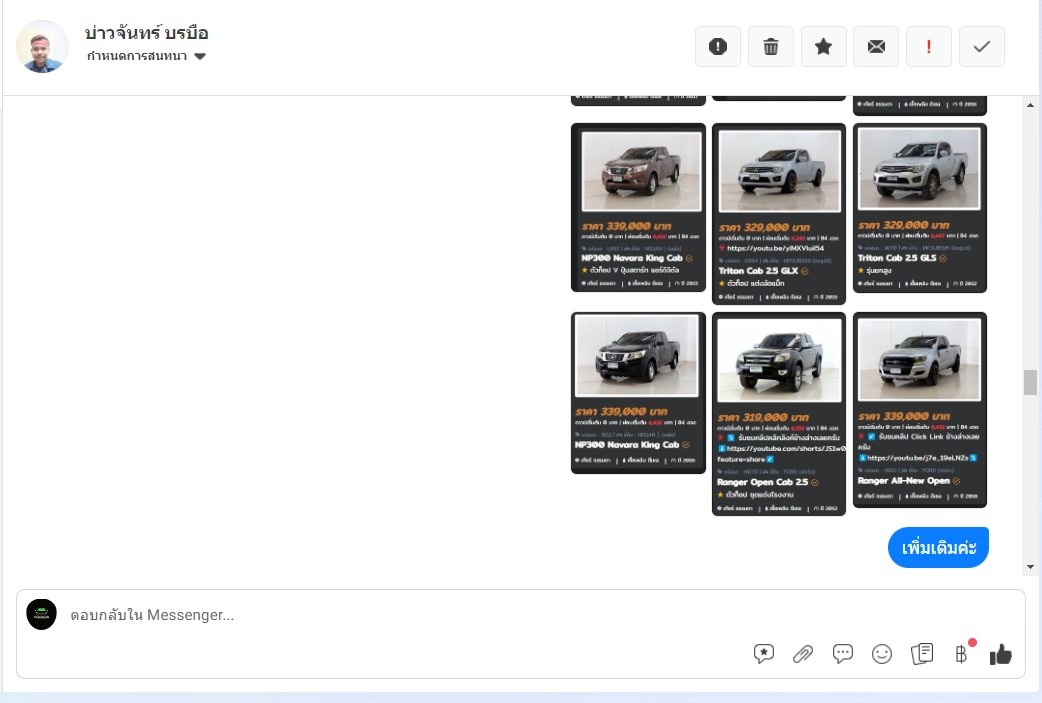Click the chat scrollbar thumb
The image size is (1042, 703).
coord(1030,382)
